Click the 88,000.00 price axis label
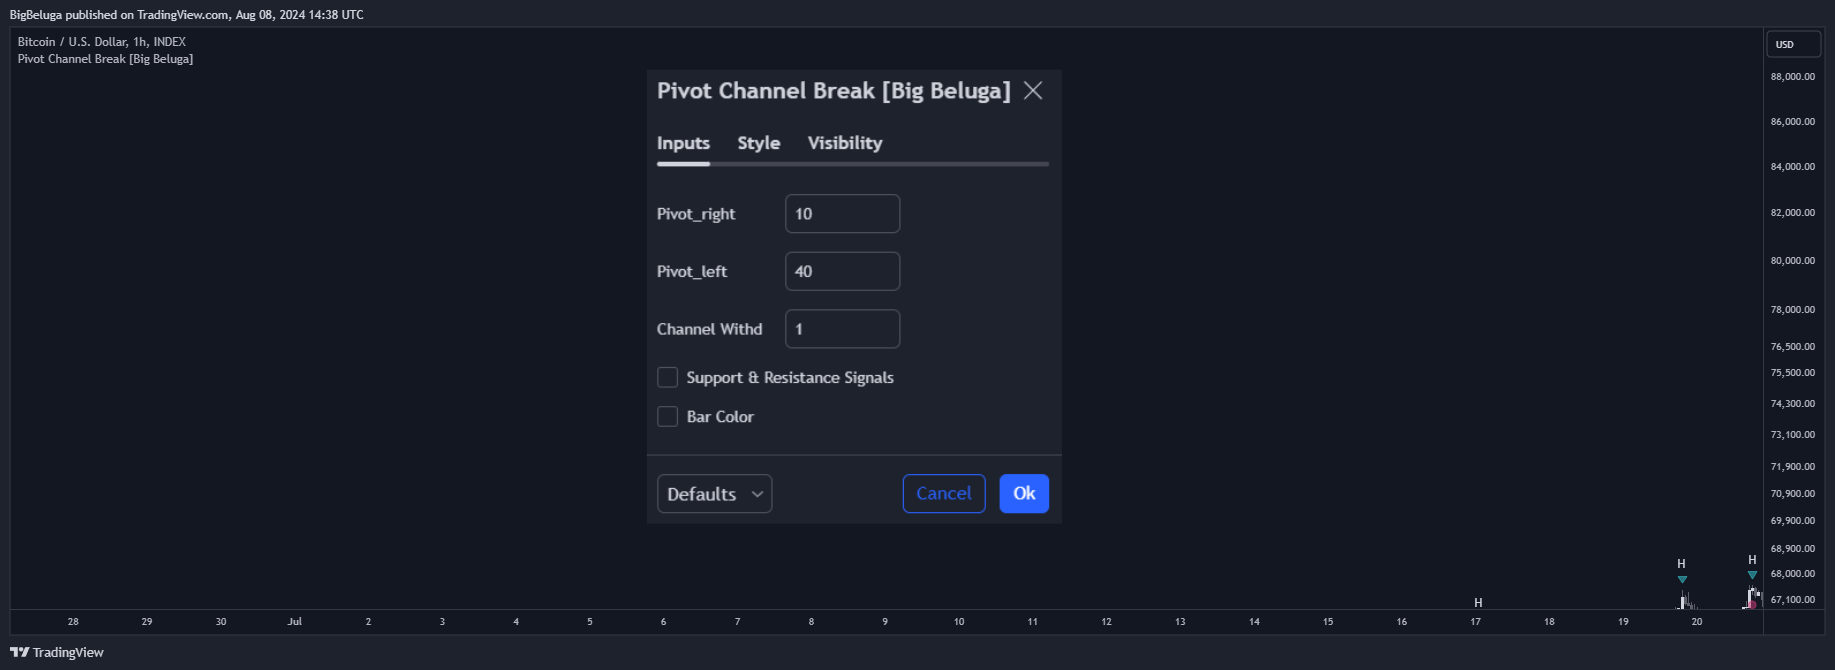 [1792, 77]
